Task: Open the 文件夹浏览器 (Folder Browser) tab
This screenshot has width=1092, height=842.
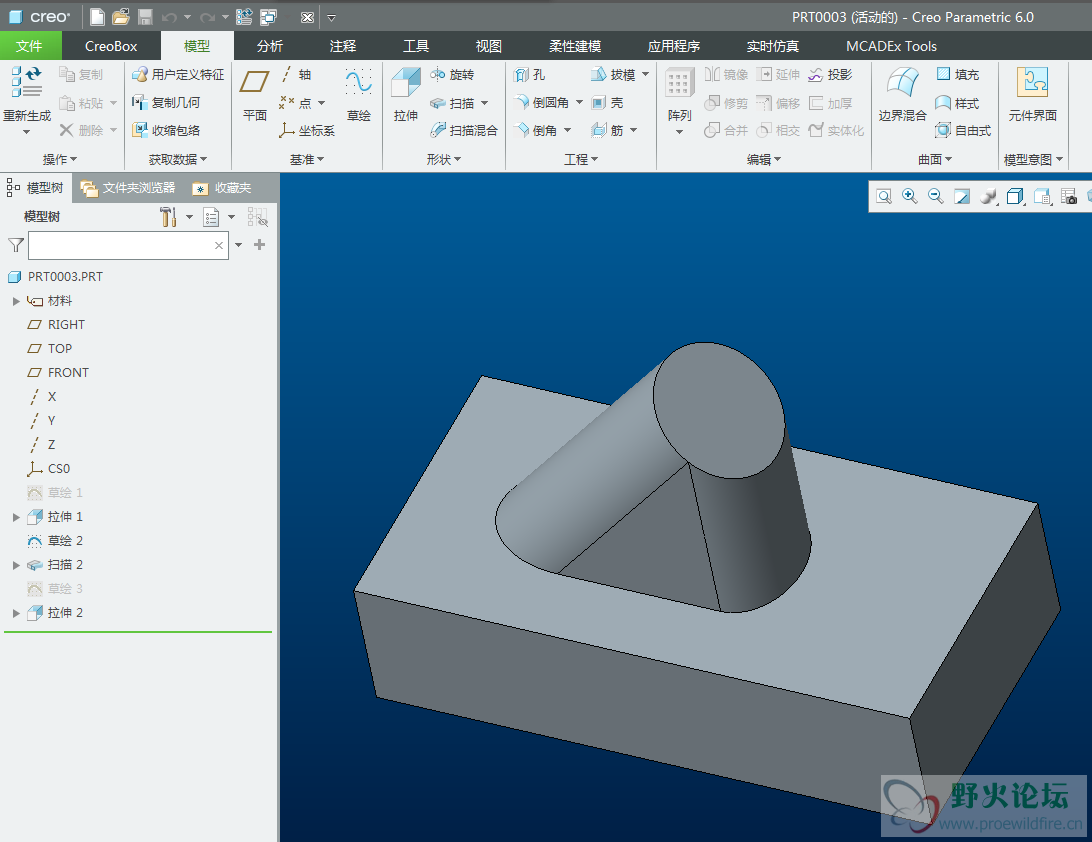Action: tap(128, 188)
